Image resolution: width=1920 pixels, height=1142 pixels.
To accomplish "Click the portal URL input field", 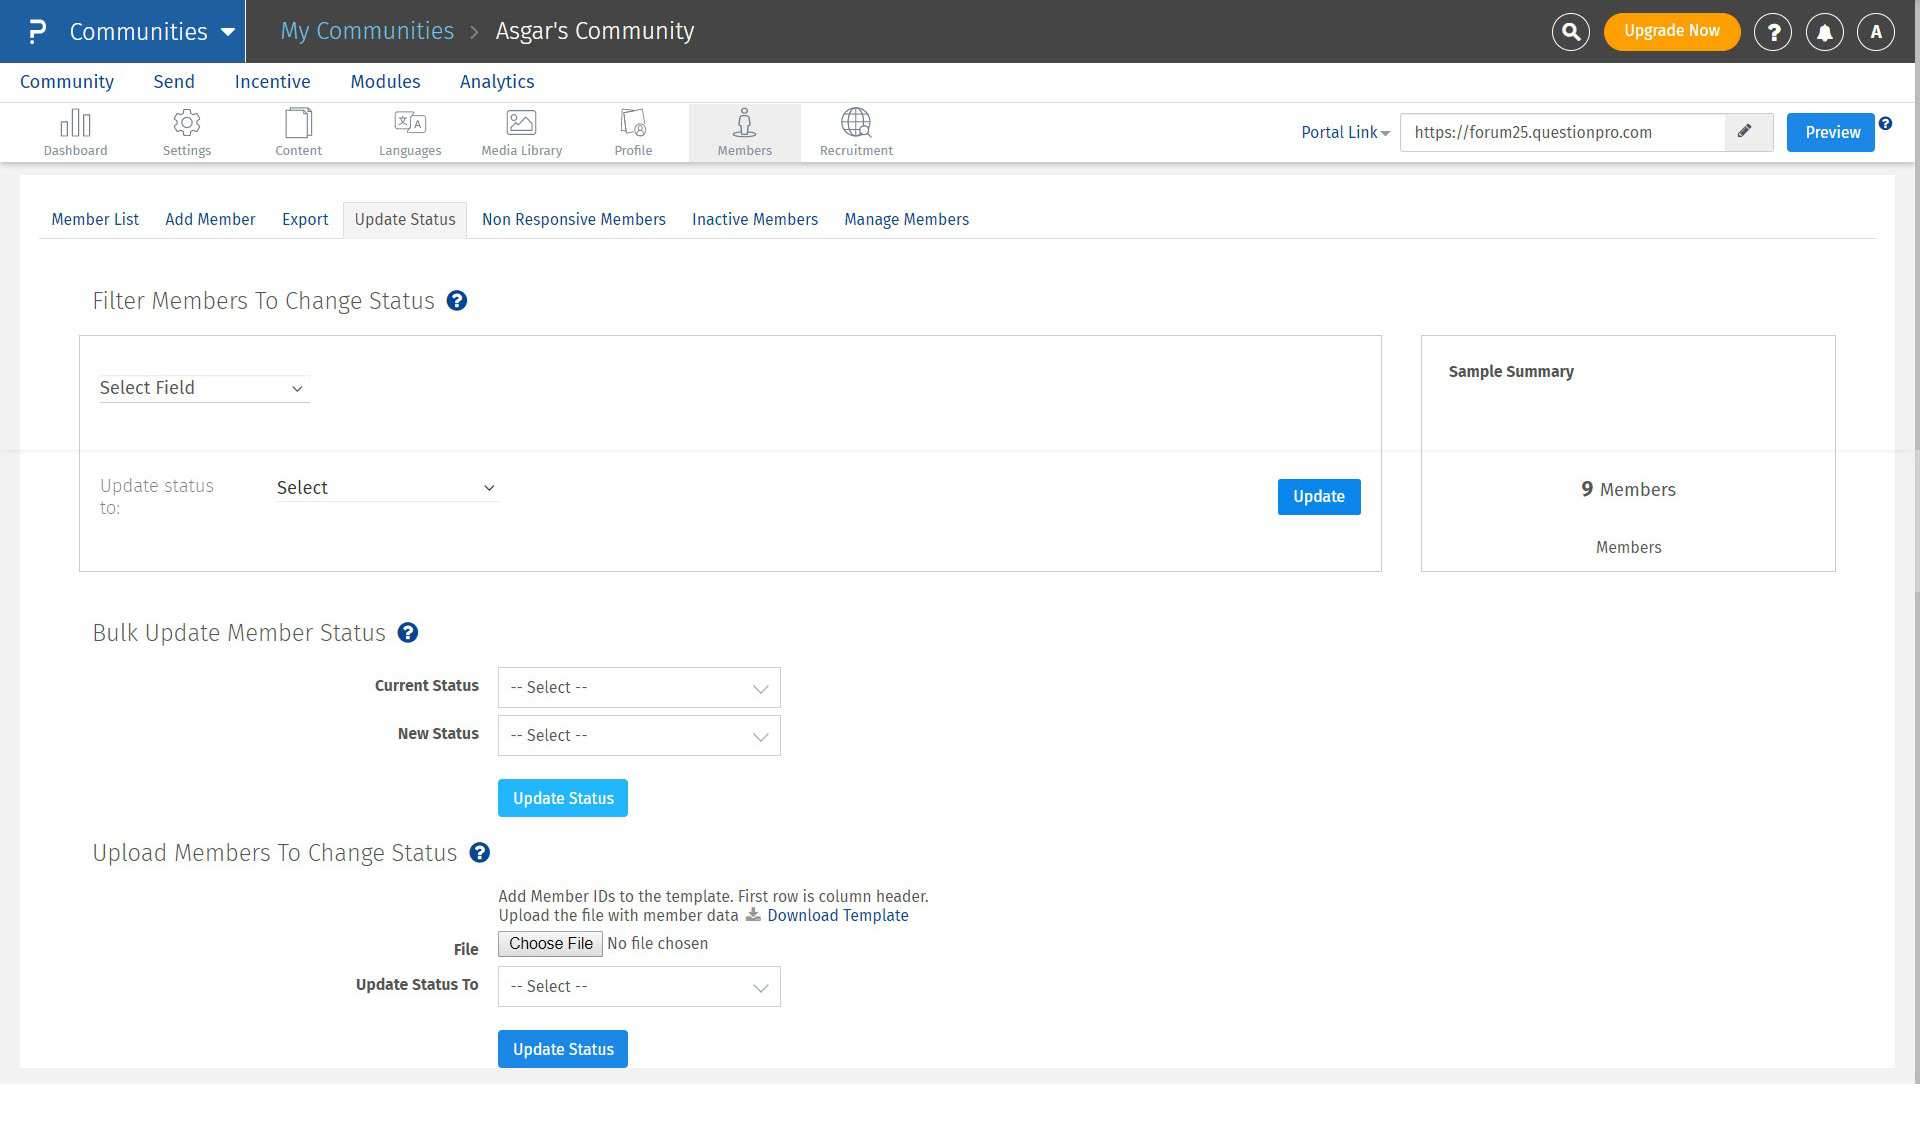I will (1561, 132).
